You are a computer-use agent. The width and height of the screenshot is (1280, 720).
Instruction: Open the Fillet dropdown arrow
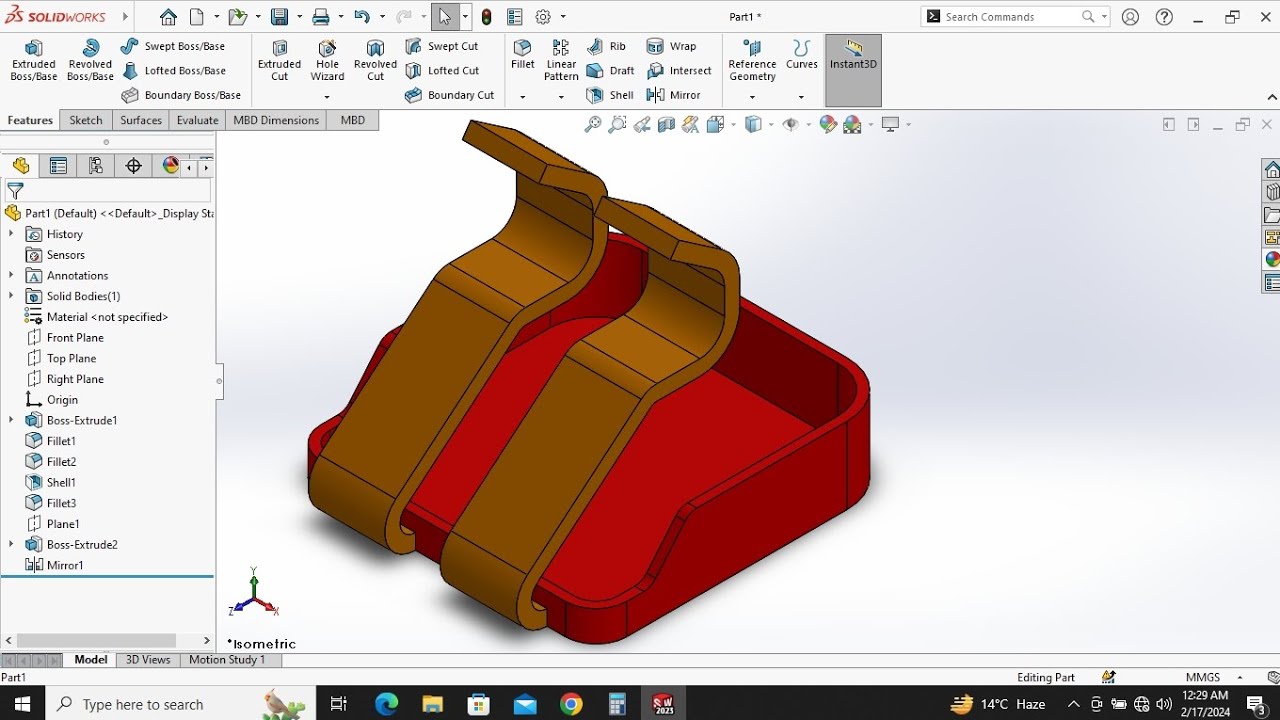pyautogui.click(x=522, y=97)
